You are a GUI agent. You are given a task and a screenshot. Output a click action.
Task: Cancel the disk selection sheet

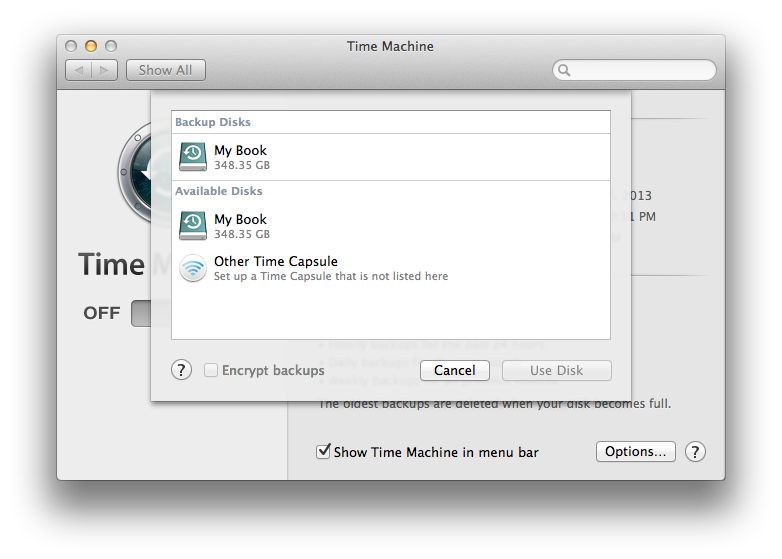(455, 371)
